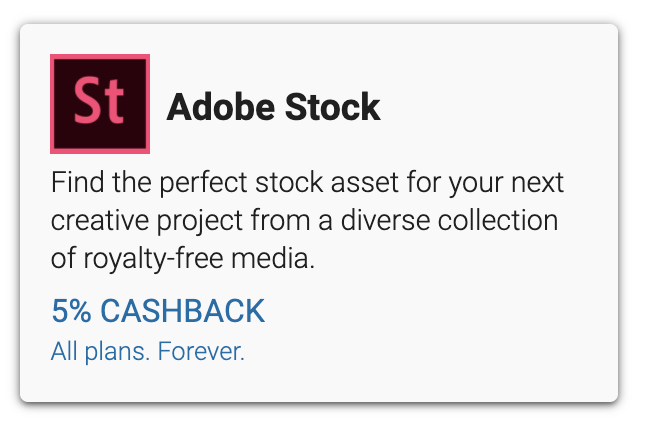Click the Adobe Stock St logo icon

tap(100, 104)
